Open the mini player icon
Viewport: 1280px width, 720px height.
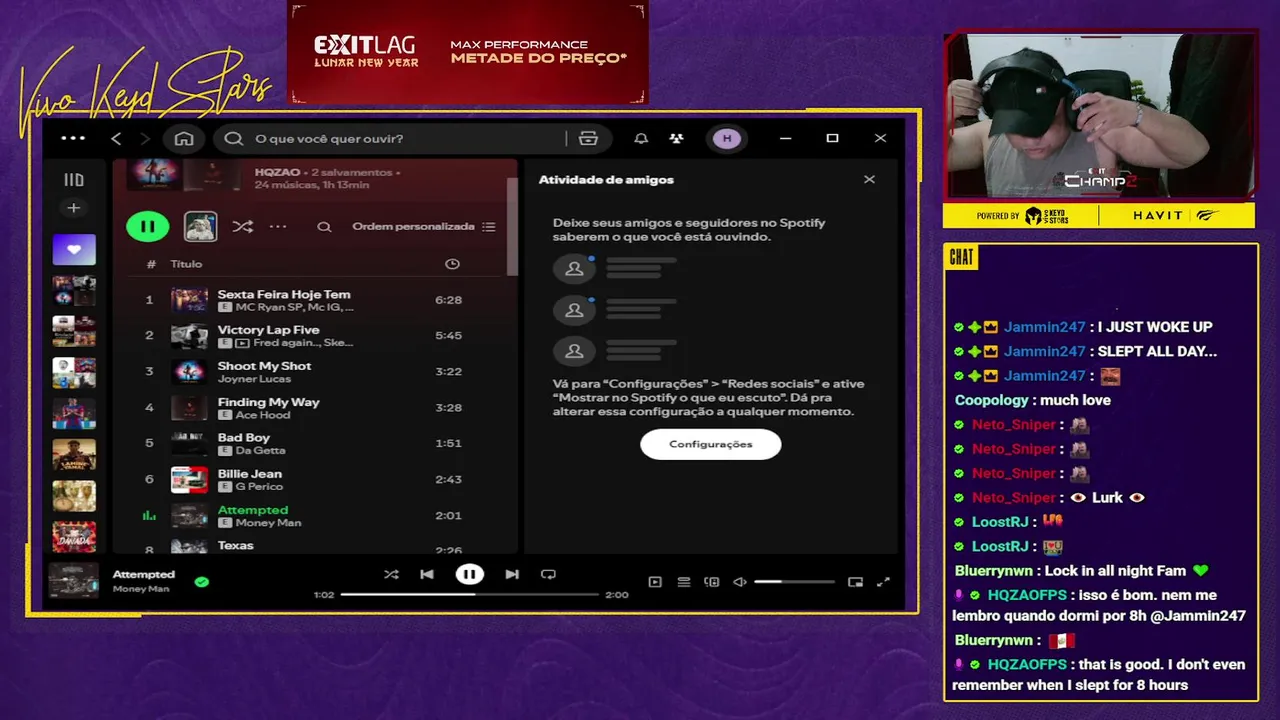pos(855,582)
